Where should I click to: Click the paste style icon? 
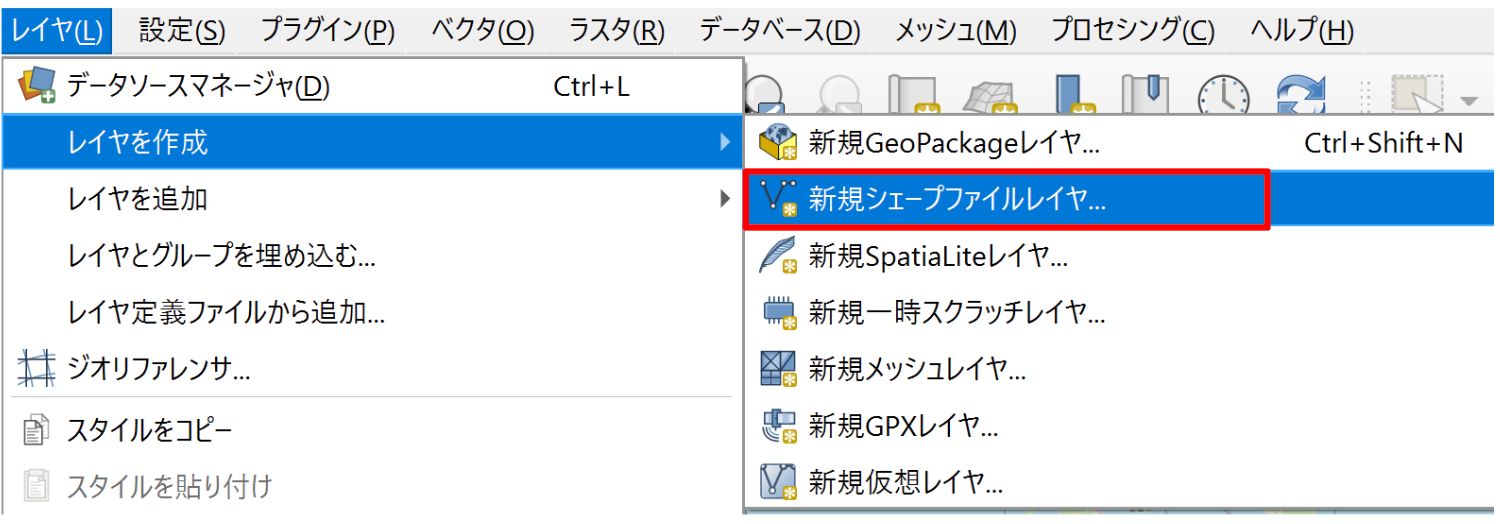click(36, 487)
